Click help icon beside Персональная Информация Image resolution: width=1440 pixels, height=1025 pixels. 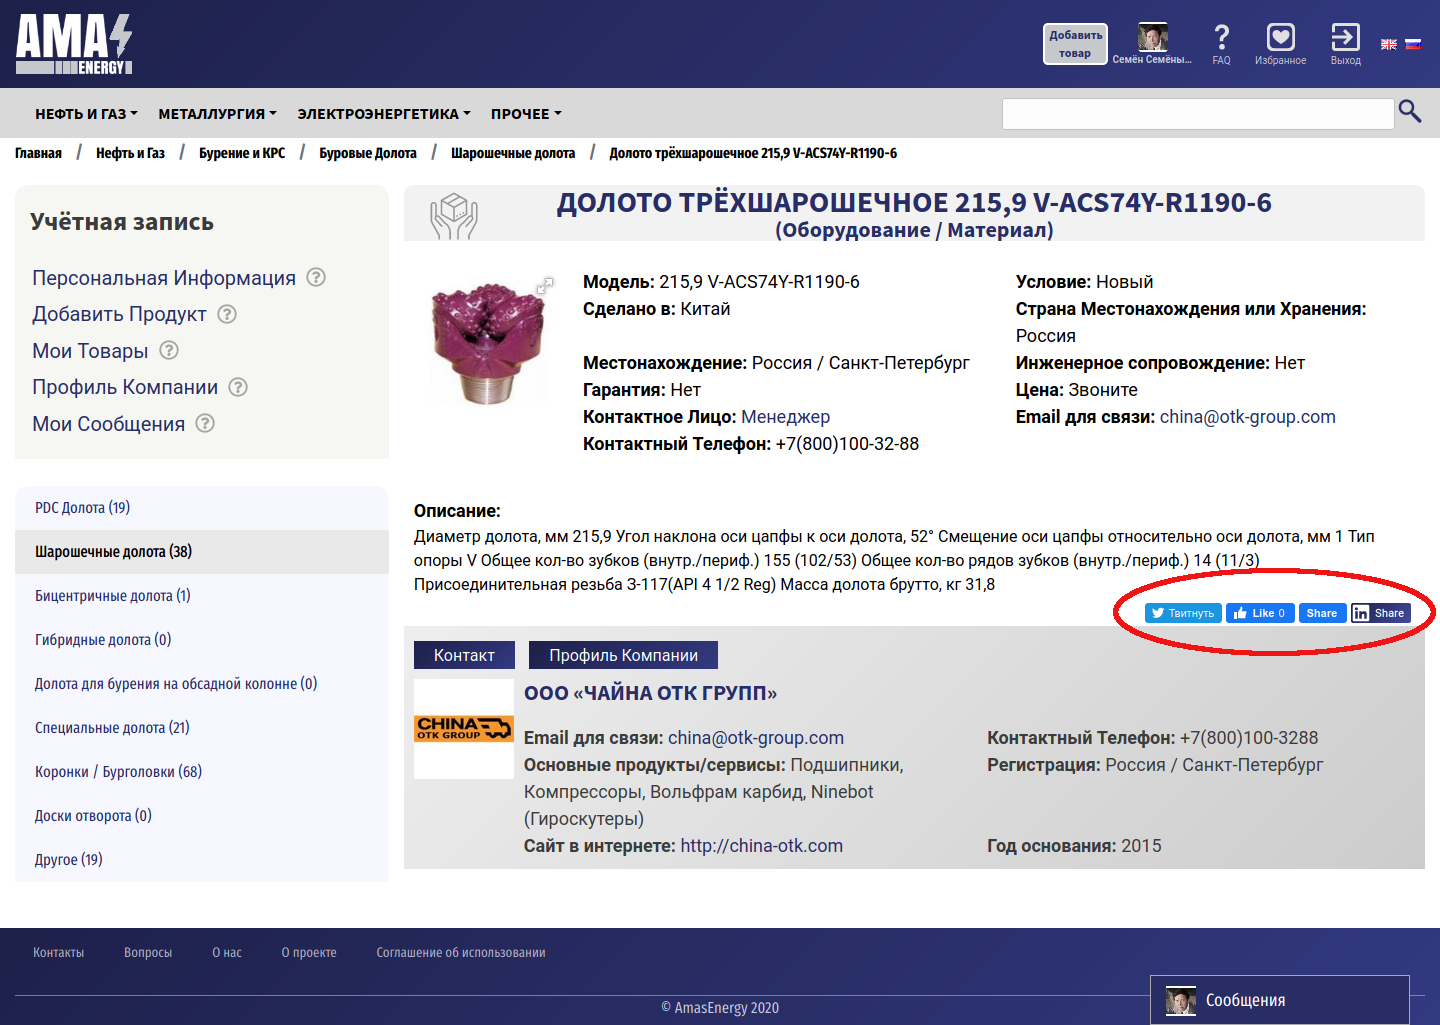pyautogui.click(x=316, y=277)
